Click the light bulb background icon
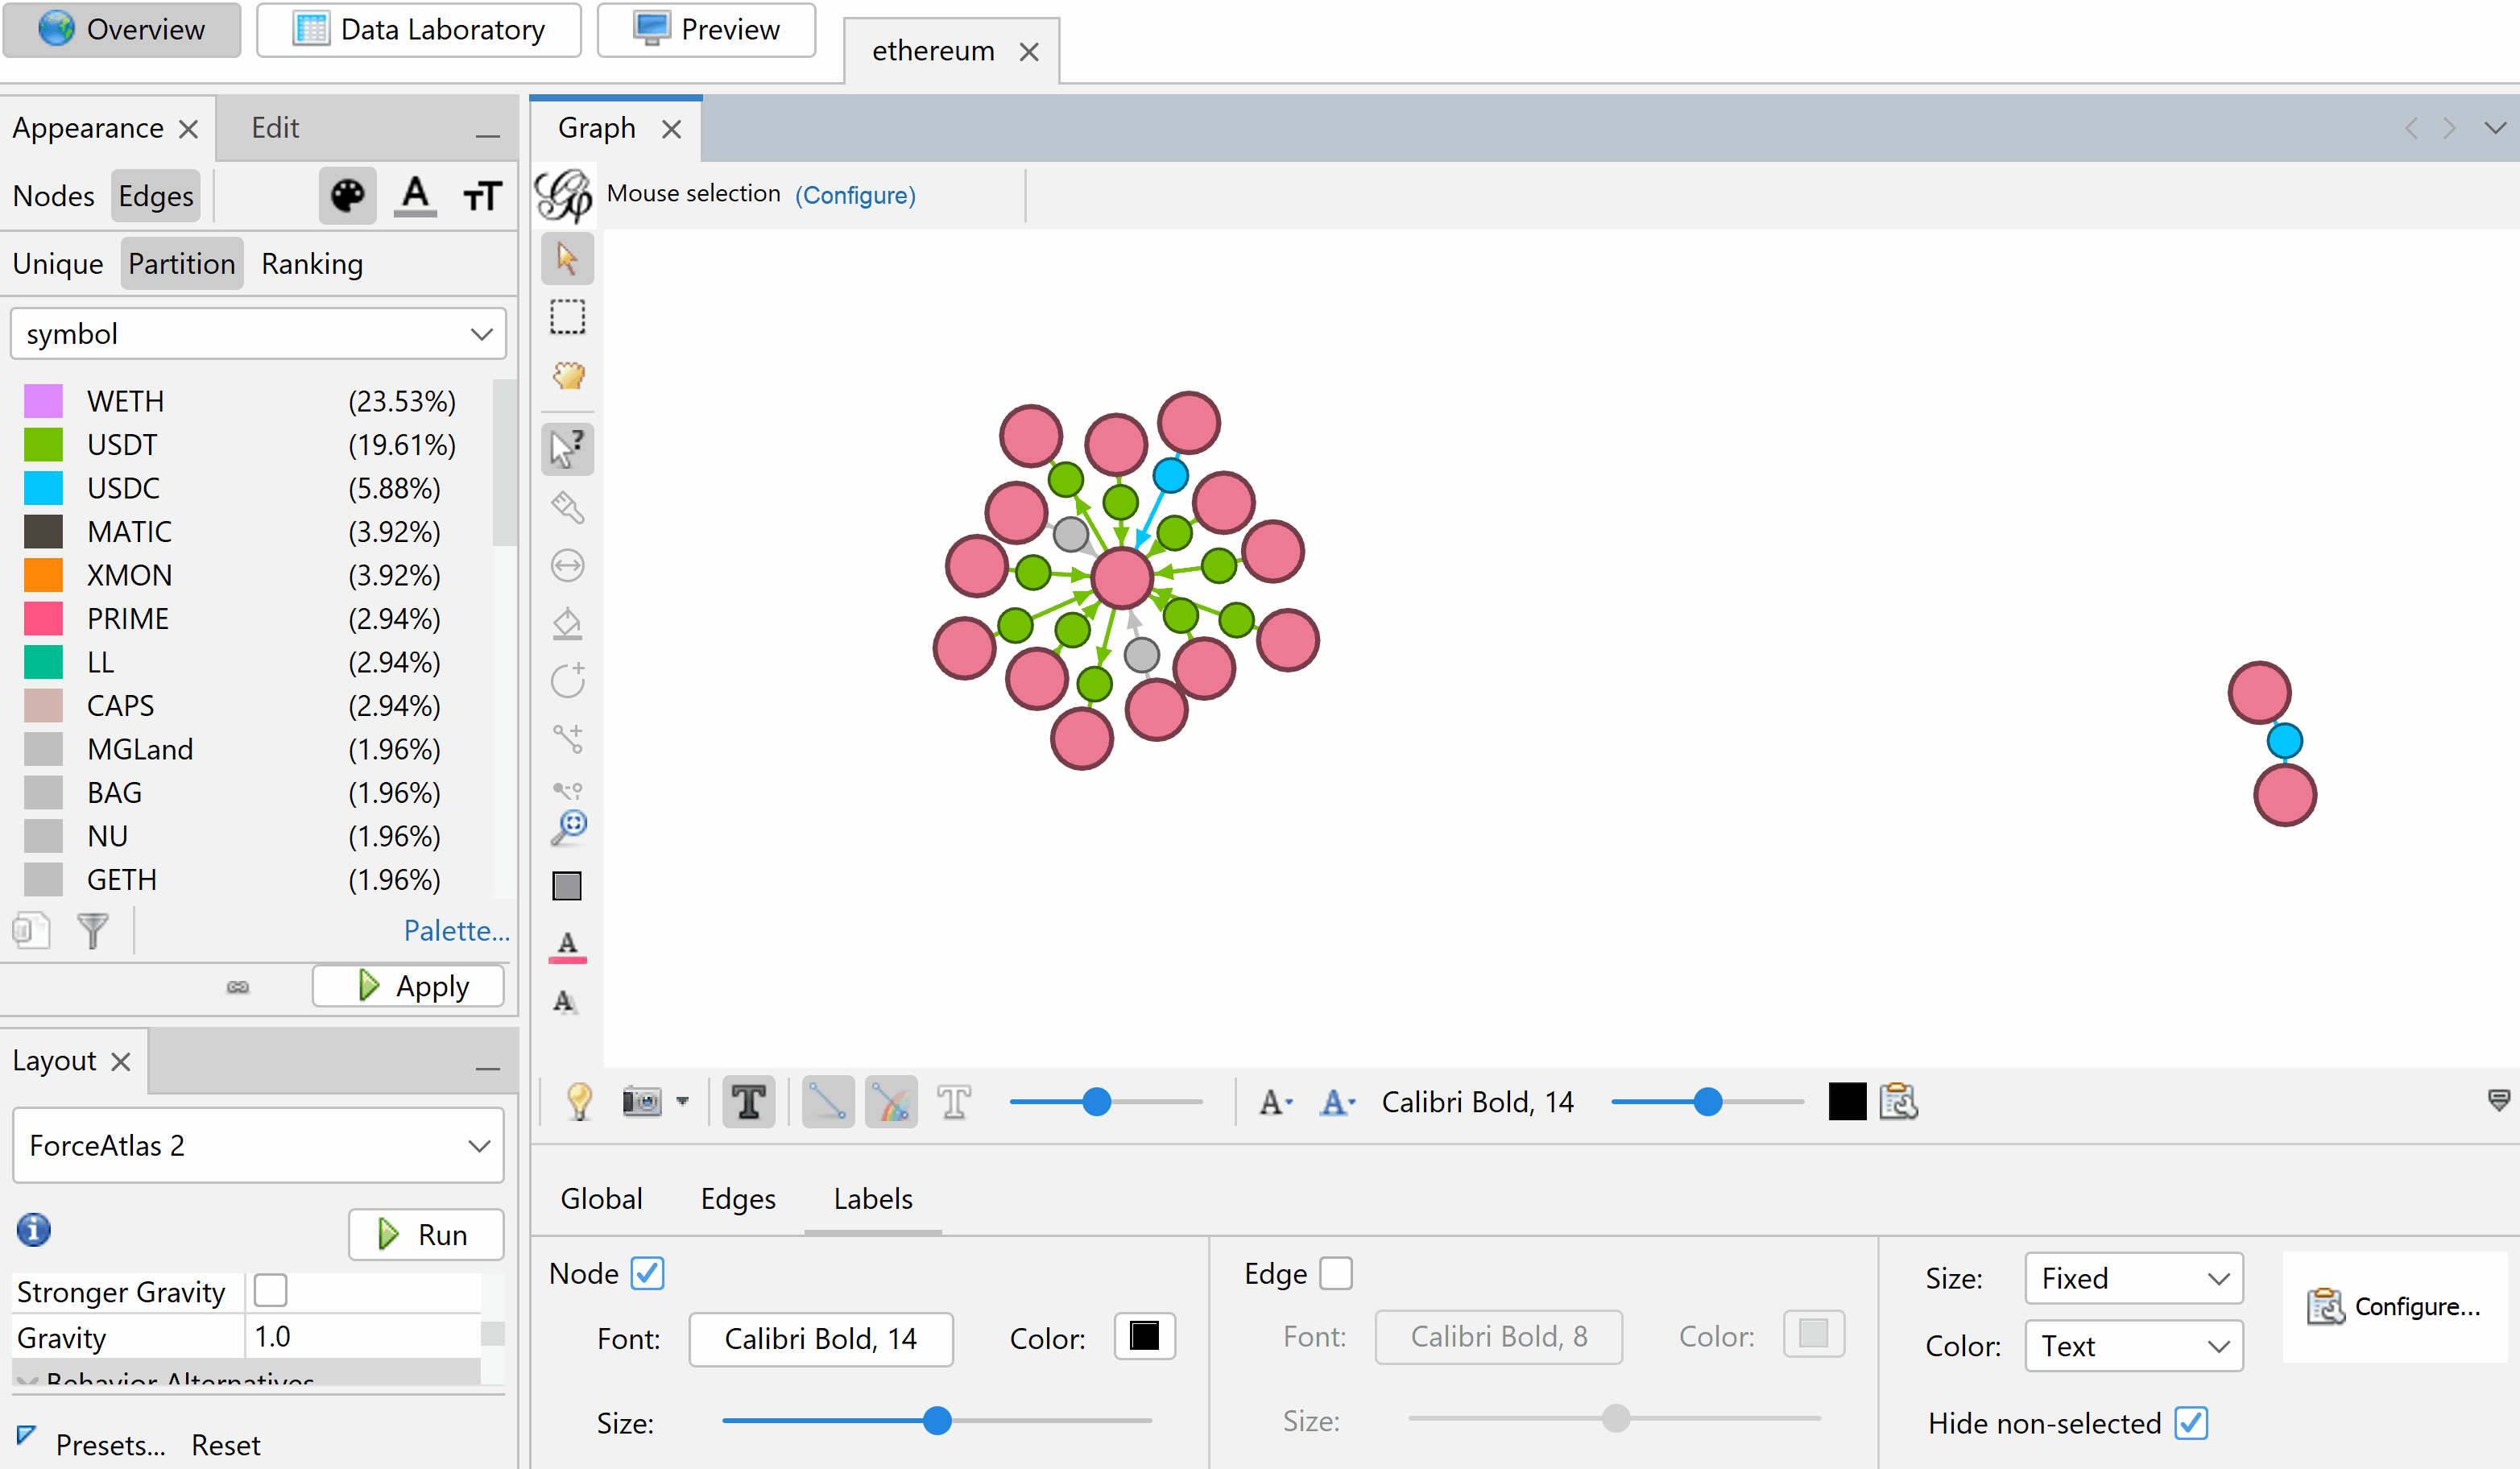This screenshot has height=1469, width=2520. coord(579,1102)
